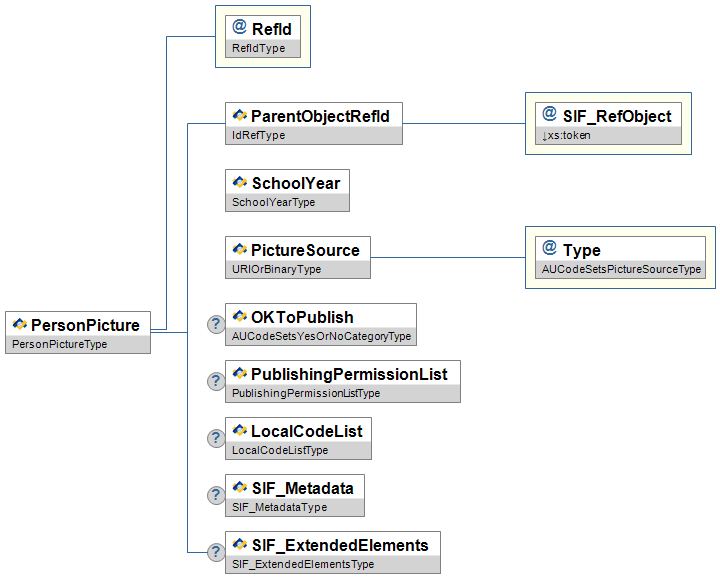Viewport: 720px width, 578px height.
Task: Open the PersonPicture root element
Action: coord(84,324)
